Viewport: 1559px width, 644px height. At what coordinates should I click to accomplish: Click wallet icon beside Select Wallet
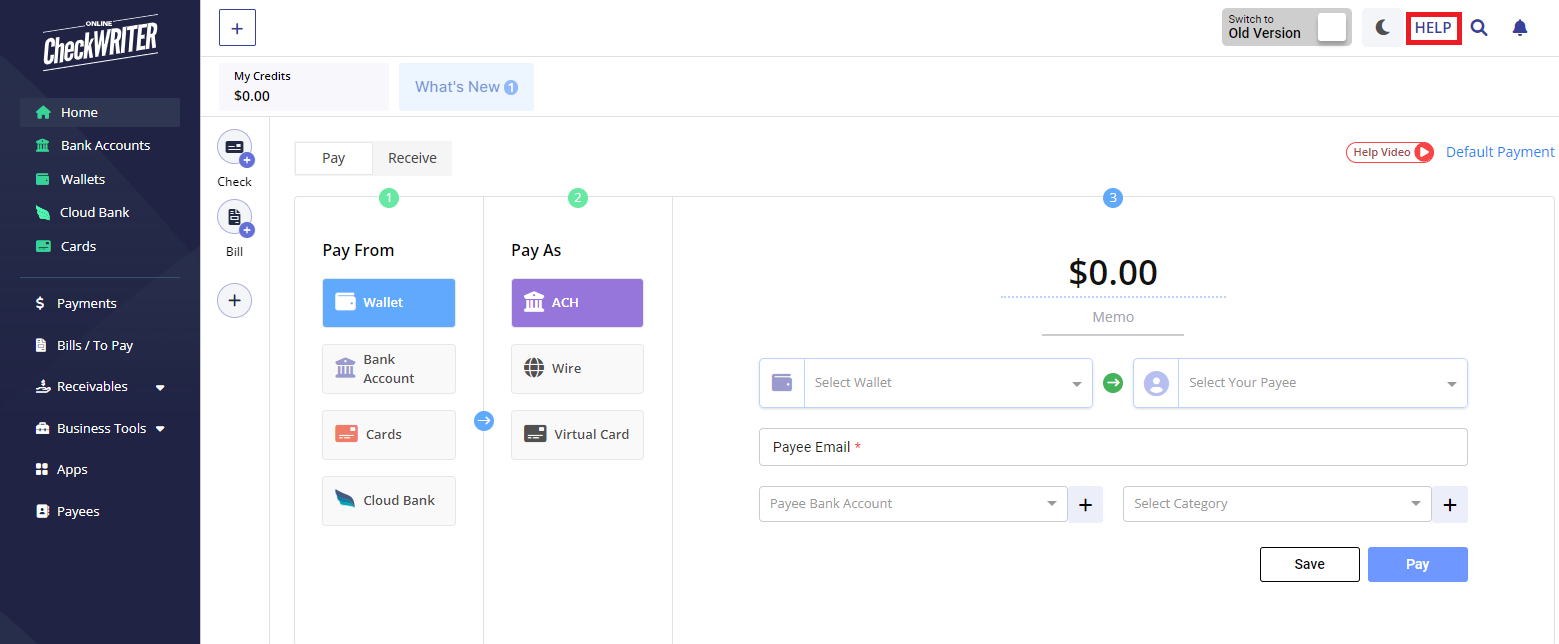[782, 383]
